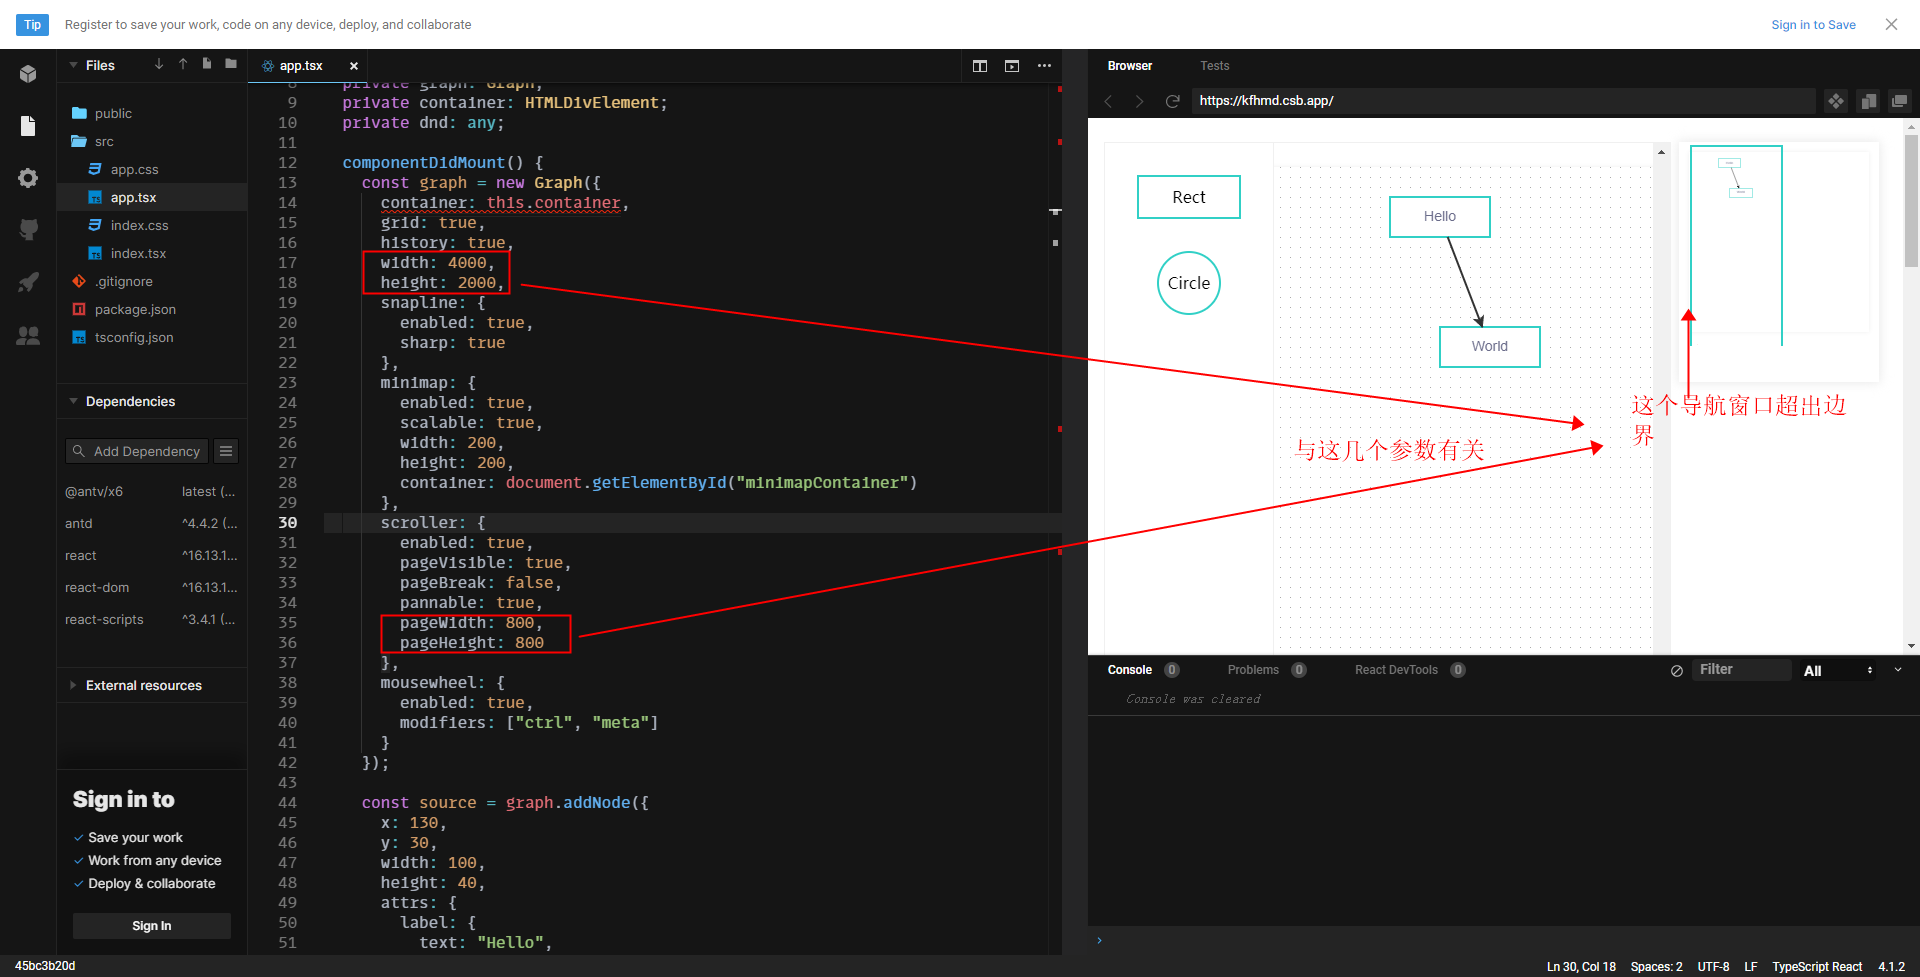Refresh the browser preview
Image resolution: width=1920 pixels, height=977 pixels.
click(x=1172, y=100)
